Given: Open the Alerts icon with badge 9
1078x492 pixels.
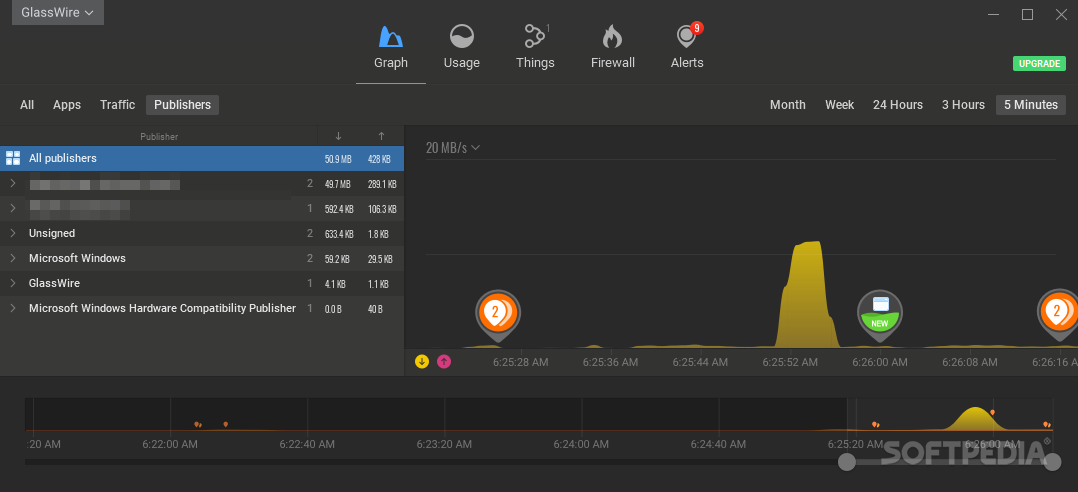Looking at the screenshot, I should [x=687, y=34].
